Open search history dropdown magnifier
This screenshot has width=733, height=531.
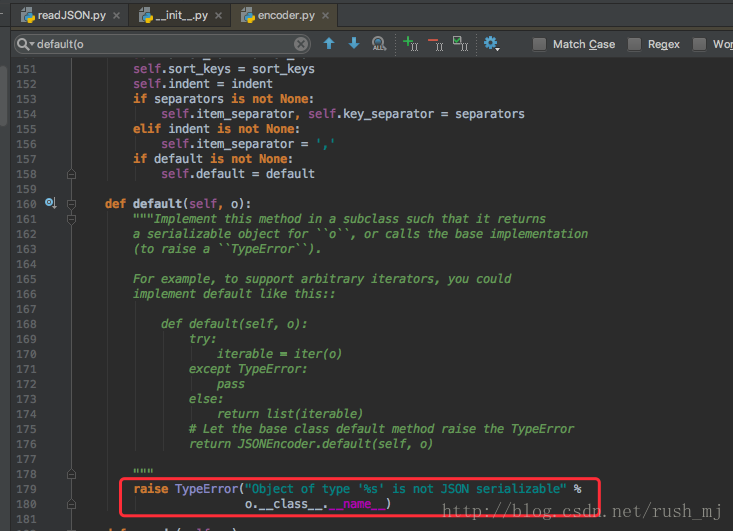point(25,44)
